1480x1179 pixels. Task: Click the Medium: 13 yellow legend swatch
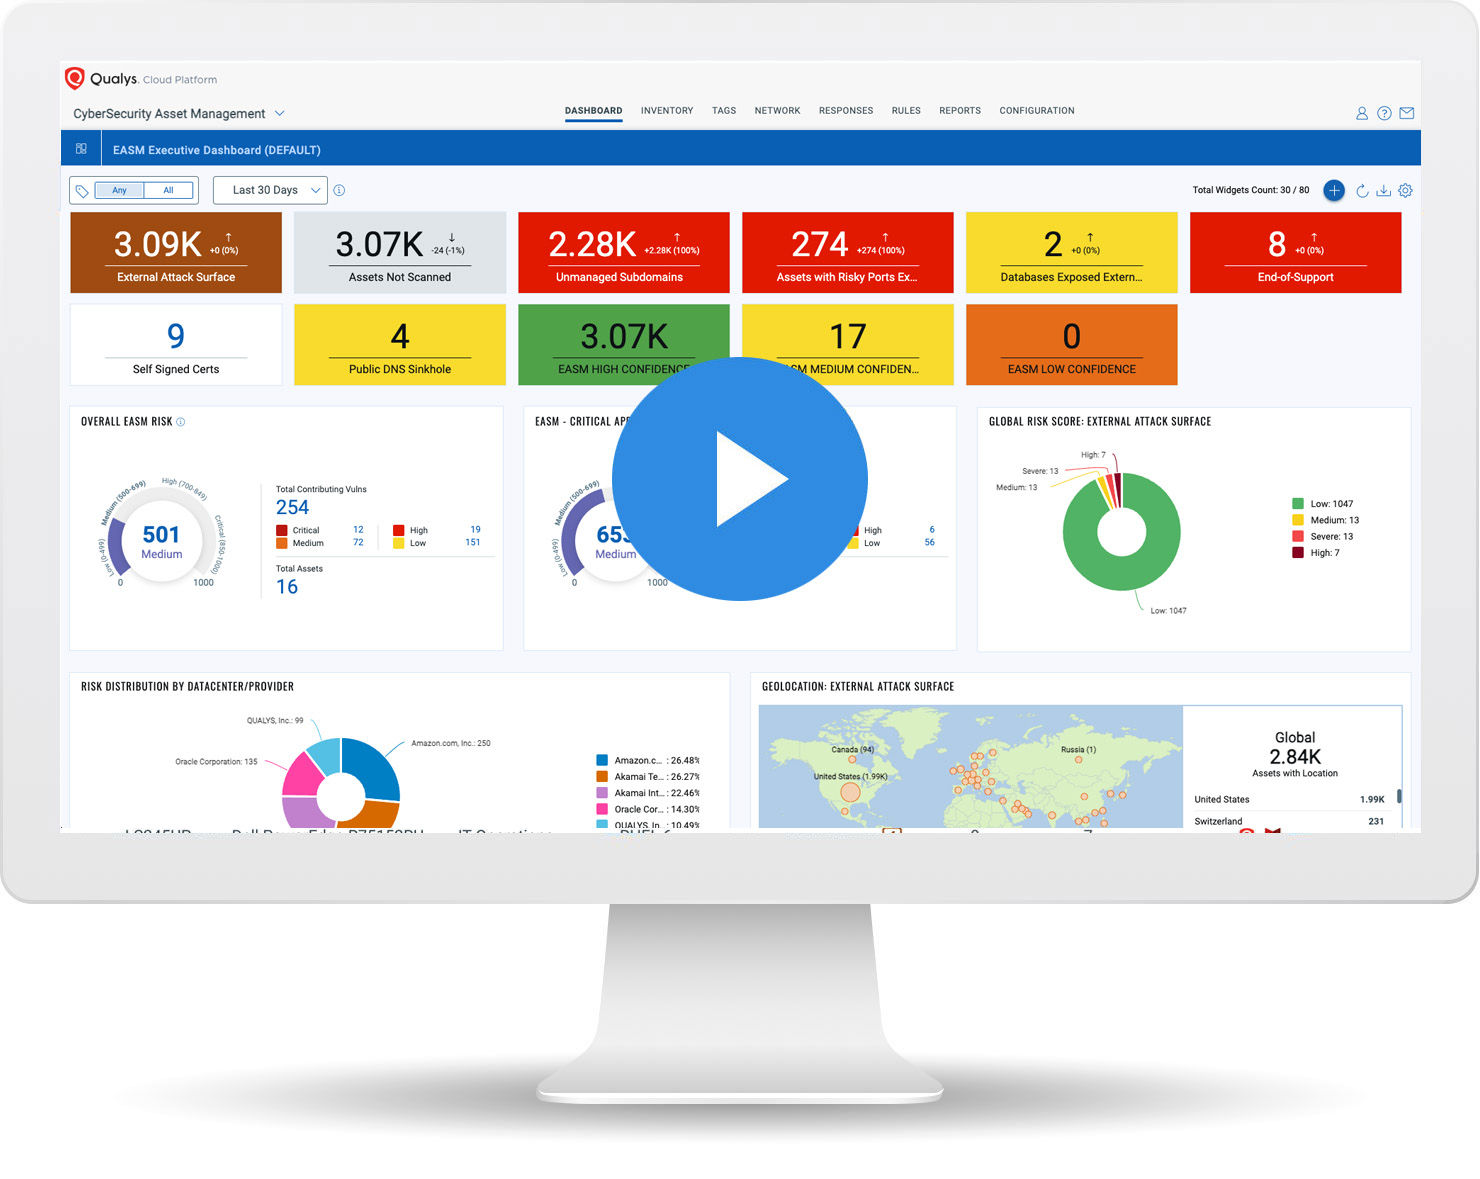(x=1298, y=520)
